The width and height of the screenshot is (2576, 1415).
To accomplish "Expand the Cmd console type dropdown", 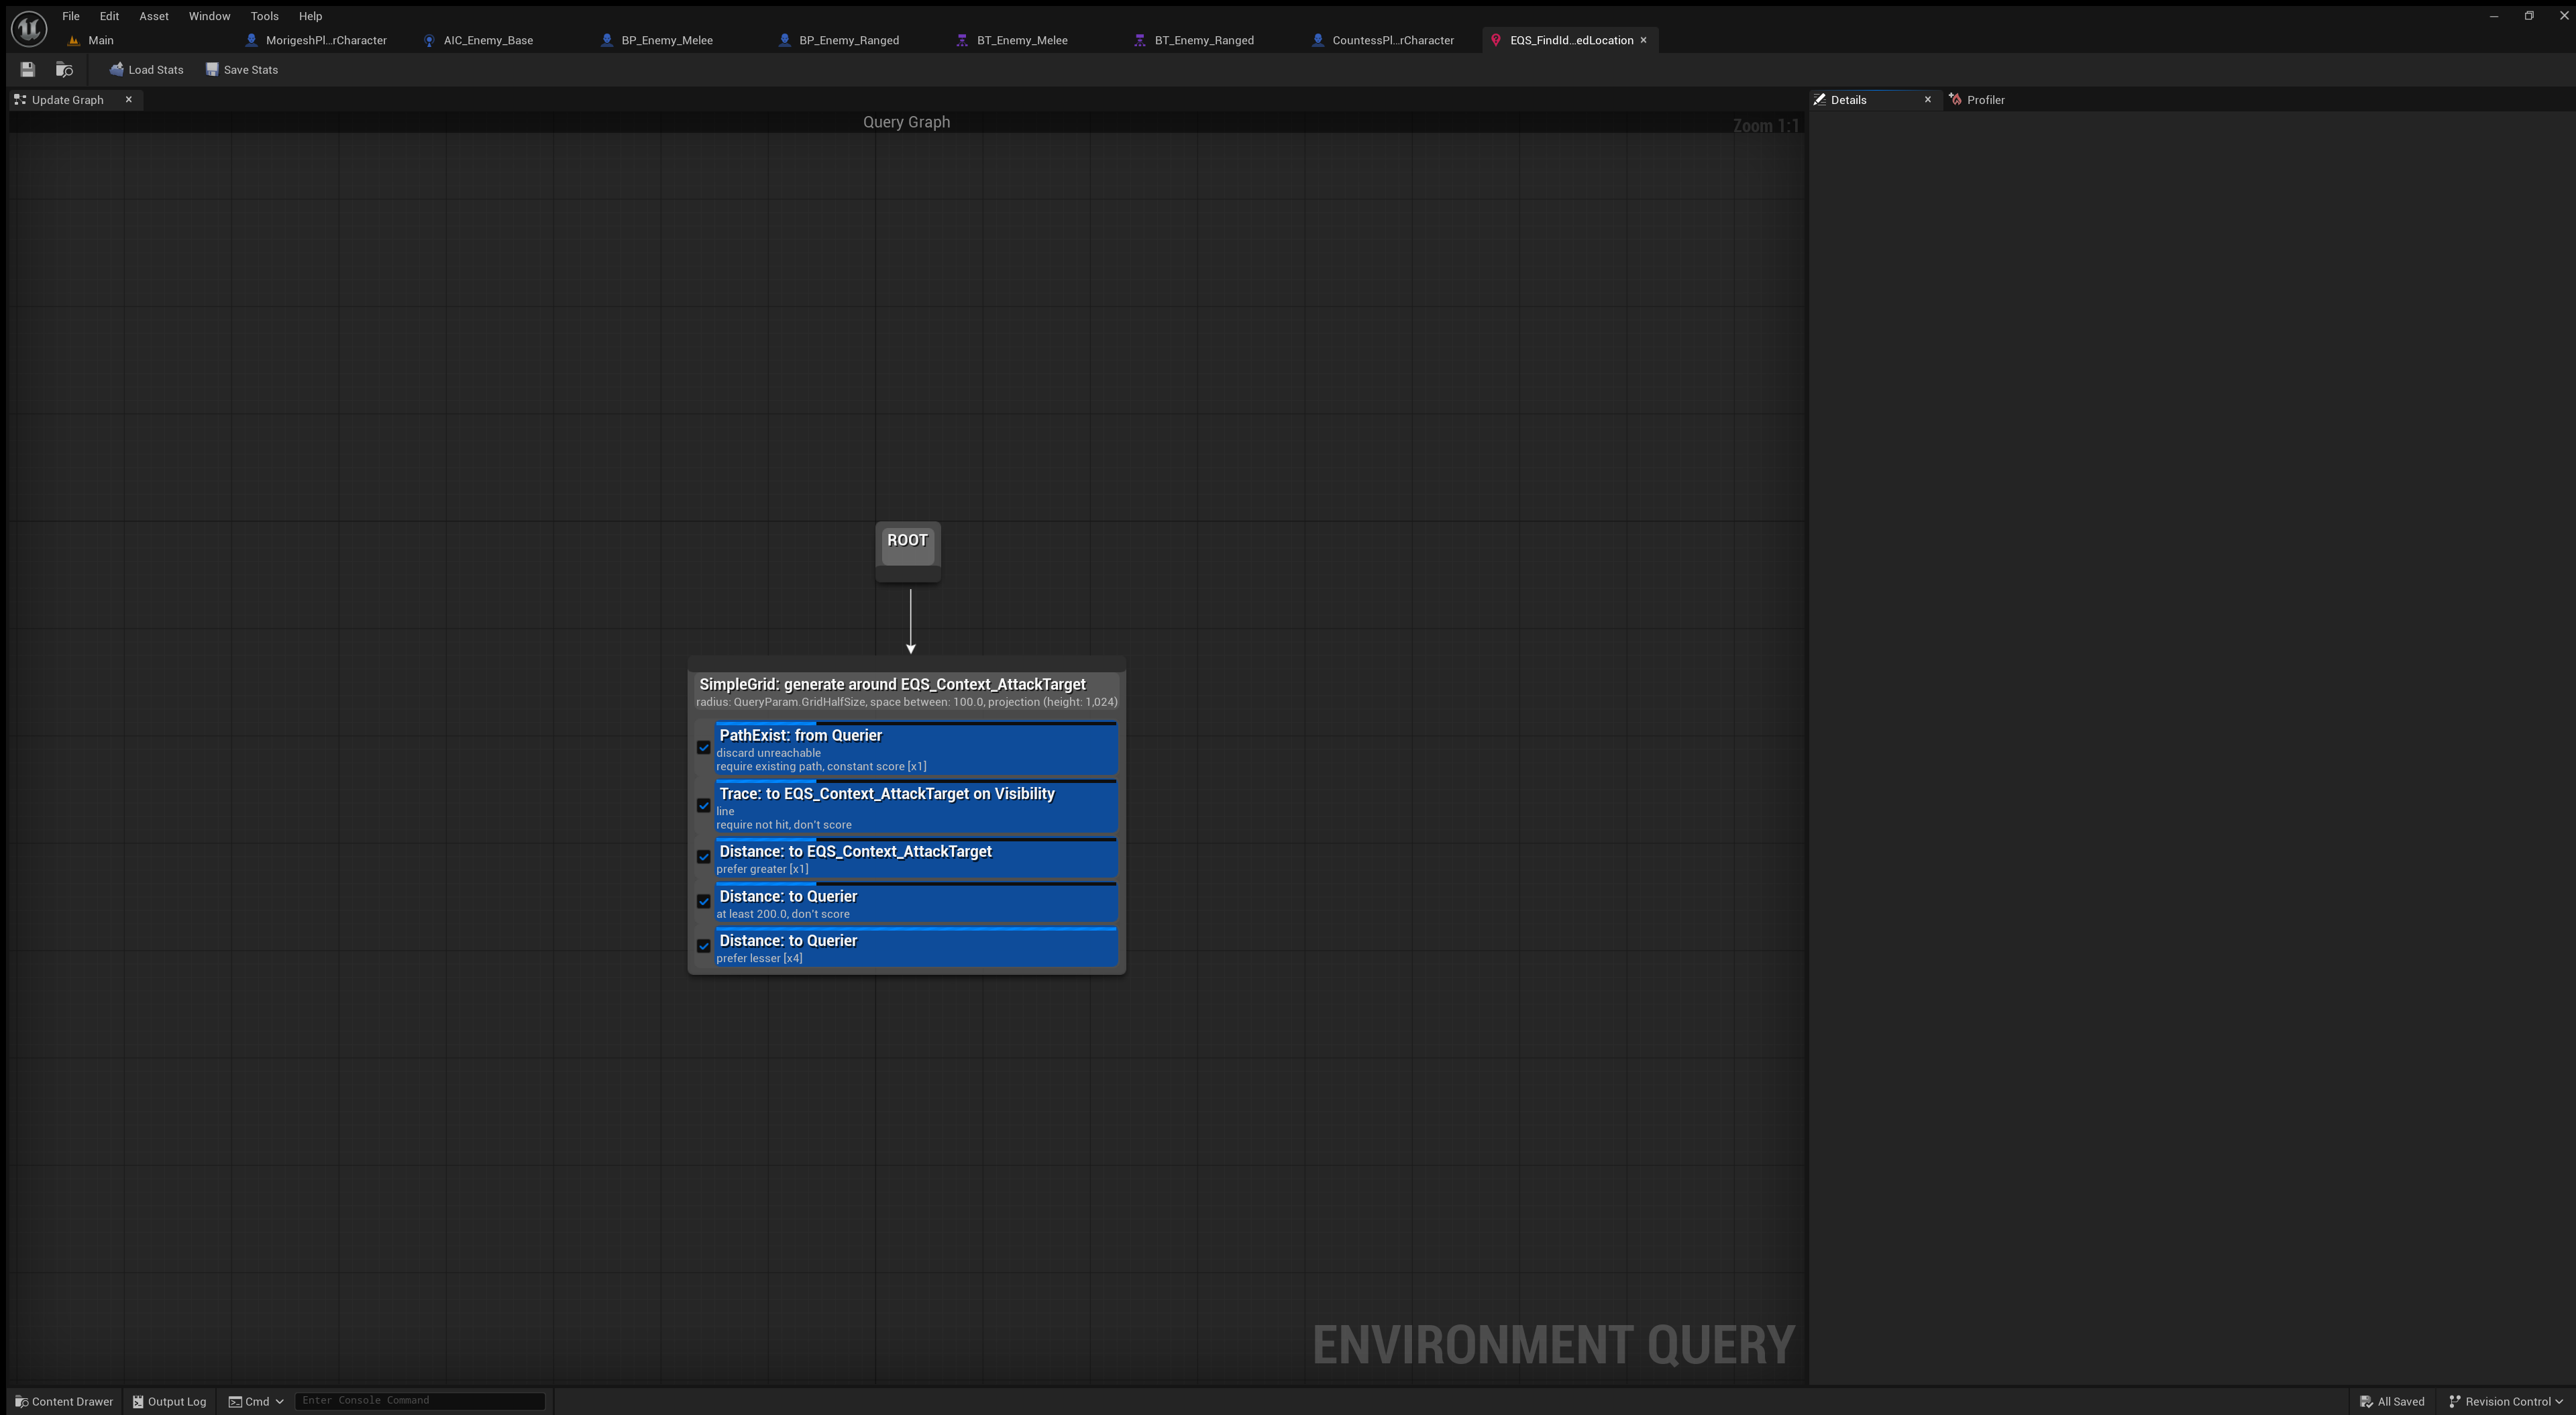I will click(257, 1401).
